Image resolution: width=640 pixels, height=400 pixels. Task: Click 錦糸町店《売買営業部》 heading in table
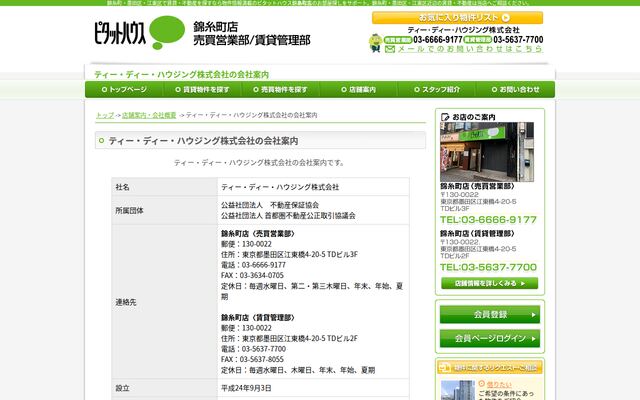point(258,233)
